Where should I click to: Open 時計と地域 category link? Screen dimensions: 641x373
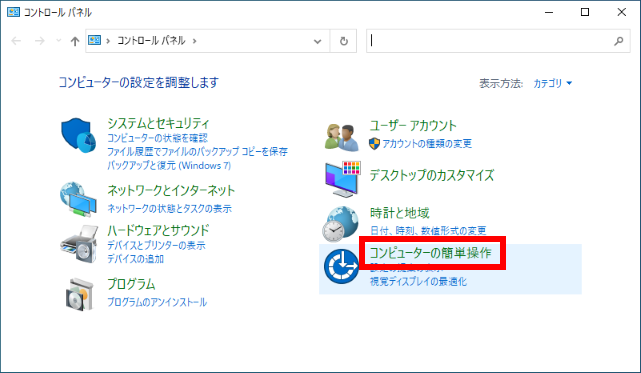click(x=399, y=213)
